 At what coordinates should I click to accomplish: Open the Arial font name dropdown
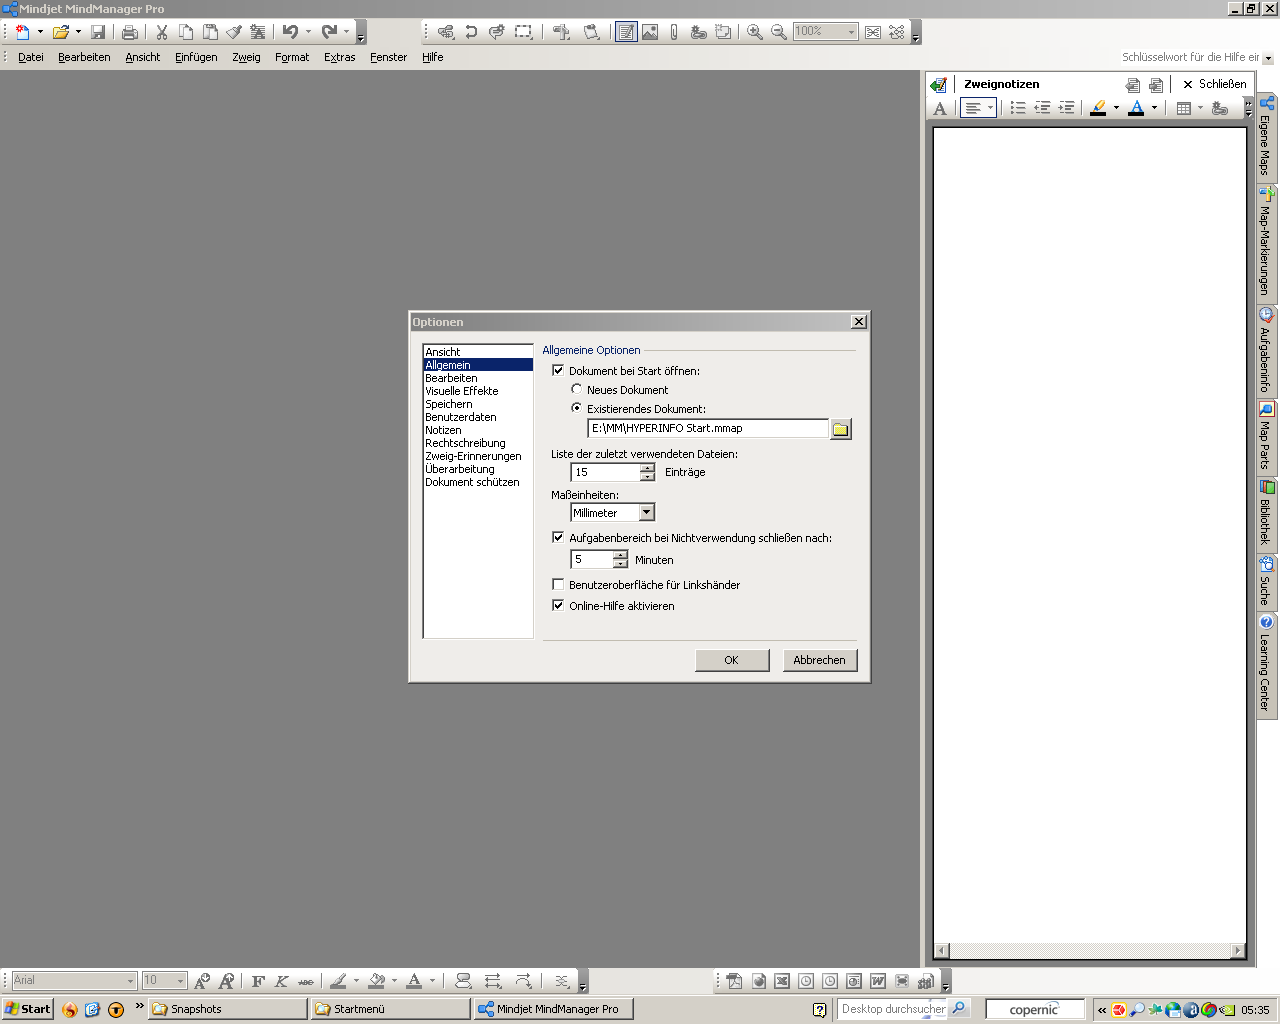click(x=130, y=981)
